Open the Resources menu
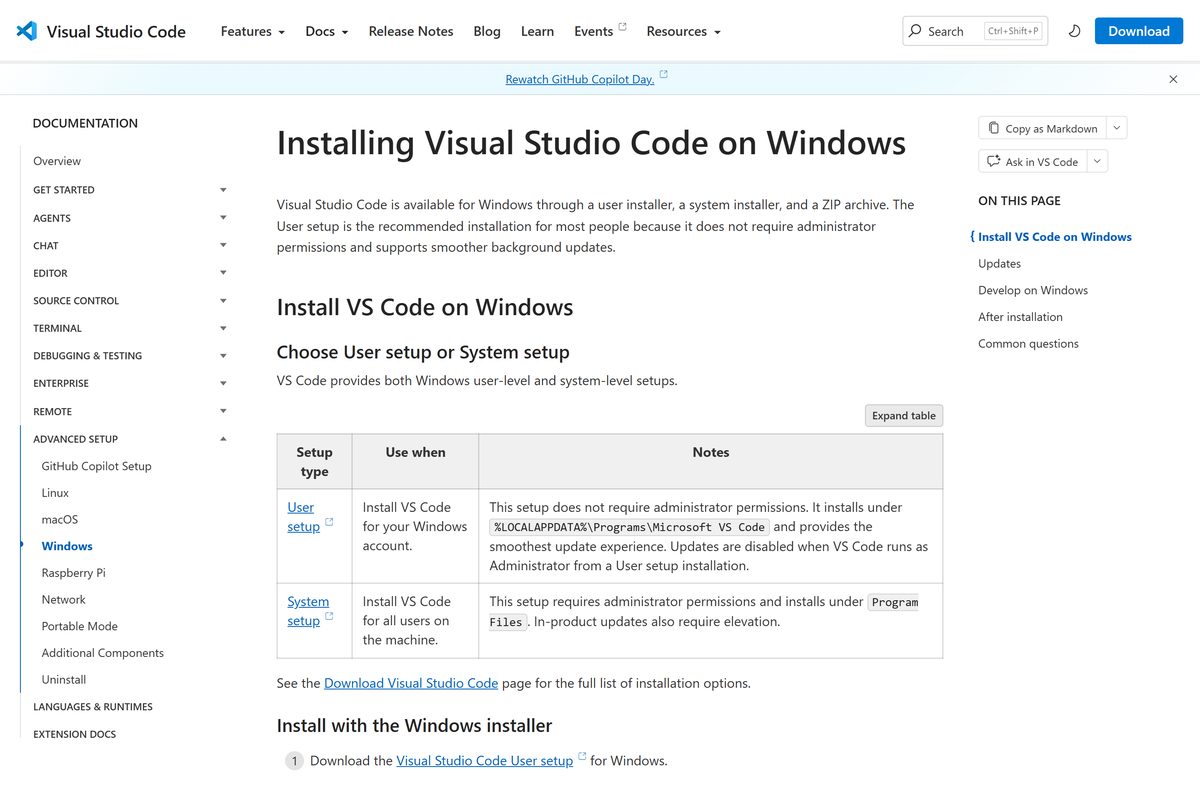1200x792 pixels. point(683,31)
